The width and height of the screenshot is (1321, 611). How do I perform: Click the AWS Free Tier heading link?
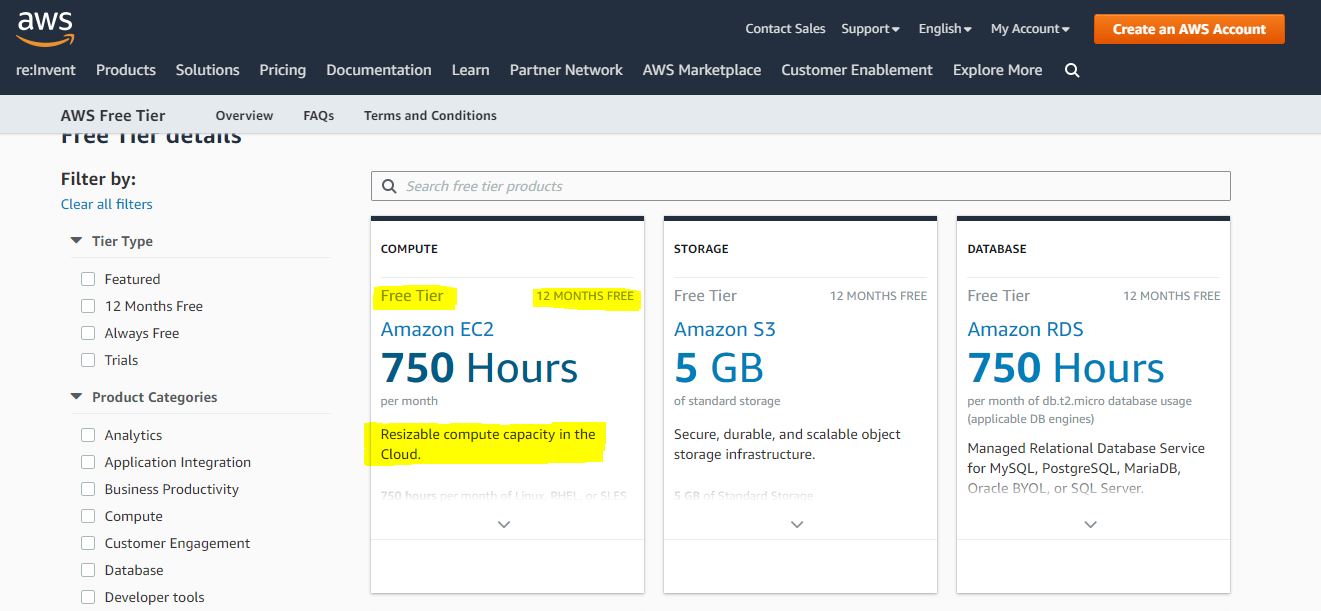click(x=113, y=115)
